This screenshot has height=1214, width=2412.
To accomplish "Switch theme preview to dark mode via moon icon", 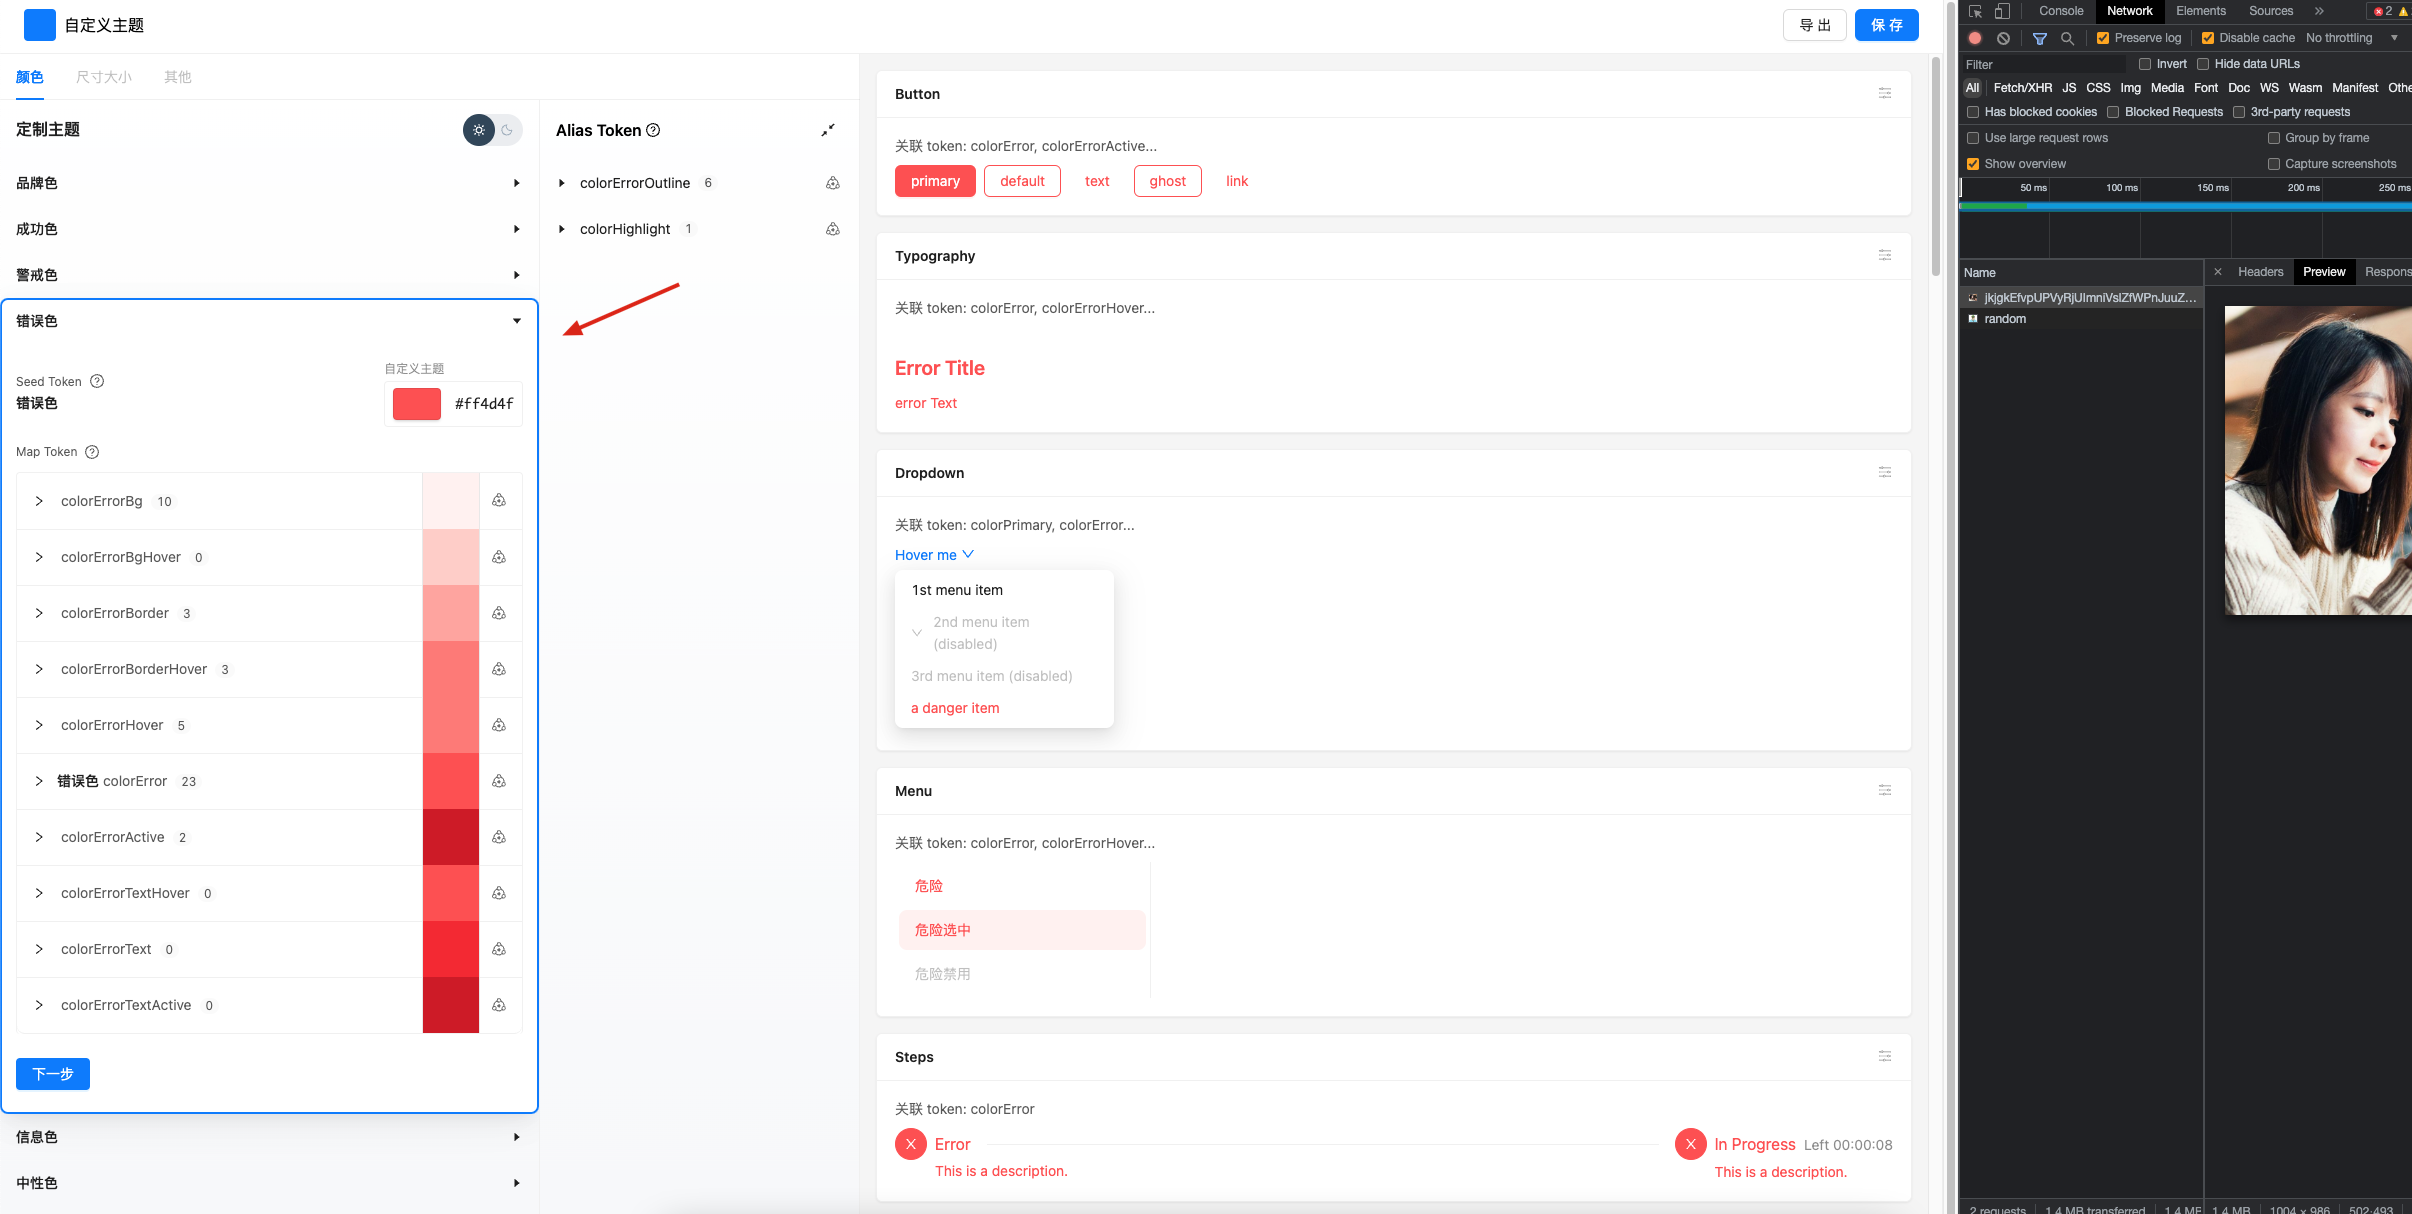I will coord(508,130).
